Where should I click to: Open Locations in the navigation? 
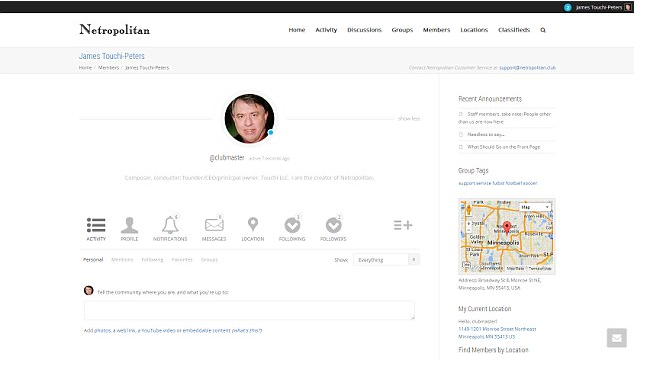pos(474,30)
